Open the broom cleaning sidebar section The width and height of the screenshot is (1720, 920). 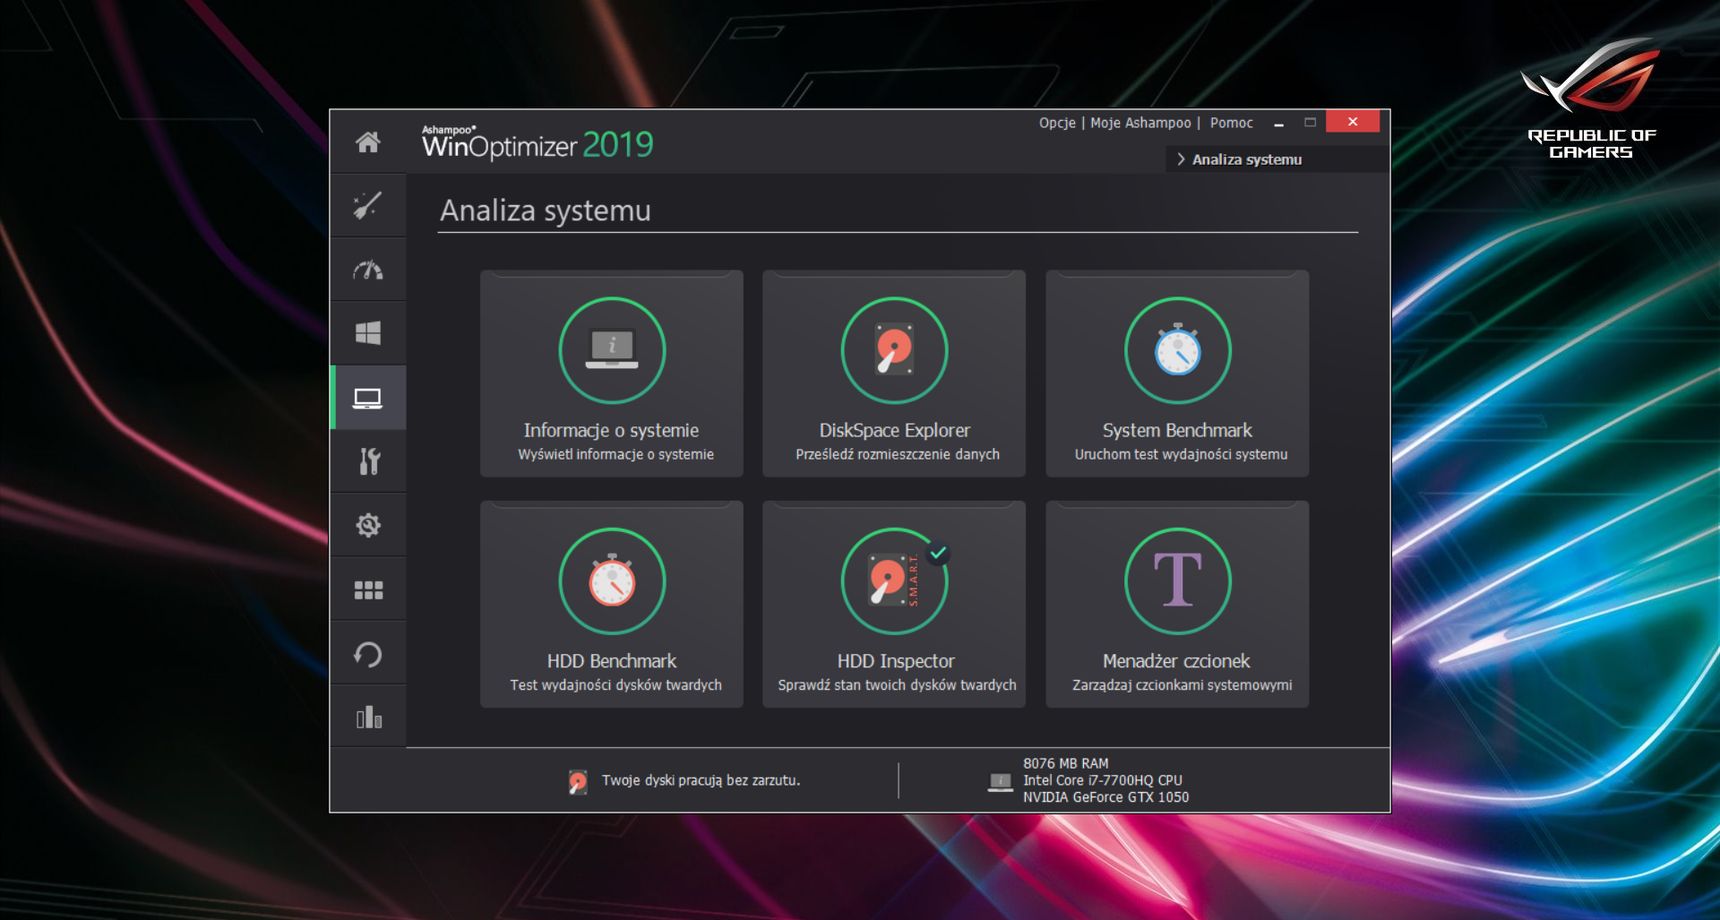pos(368,205)
